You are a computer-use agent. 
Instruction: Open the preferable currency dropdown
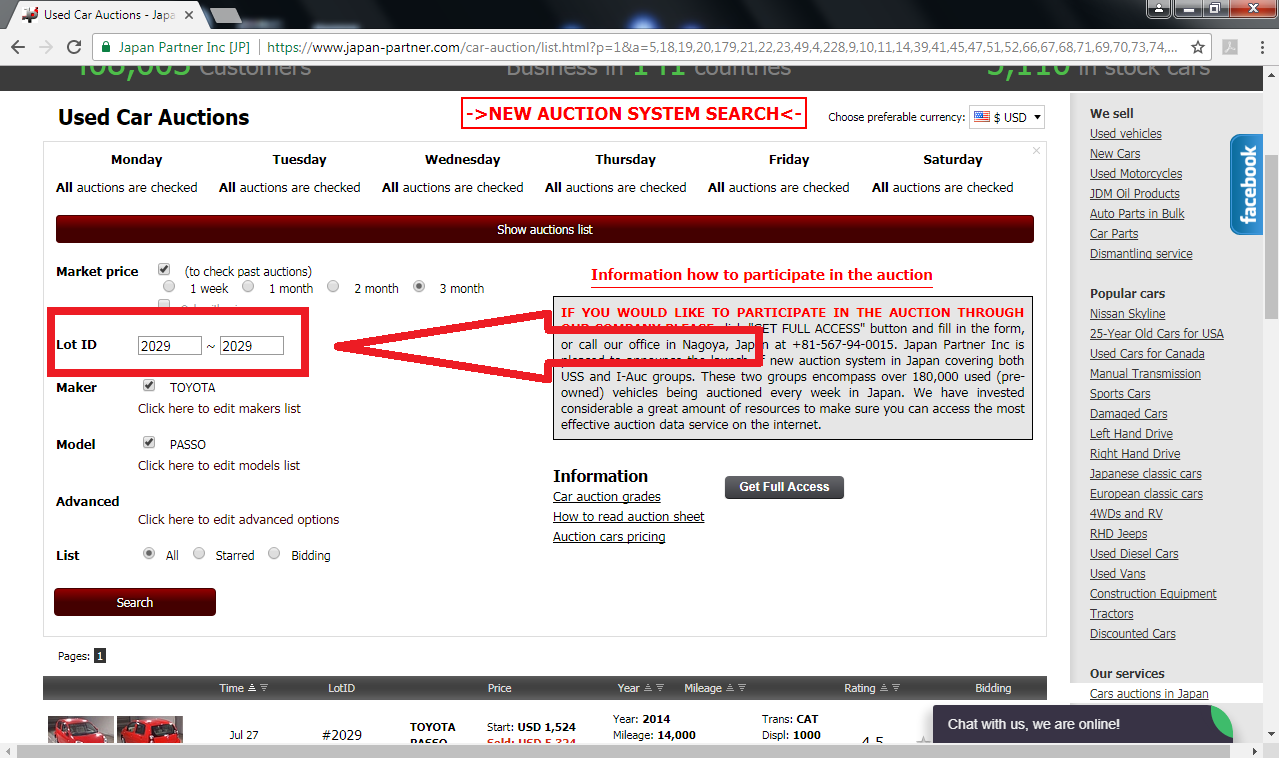[1007, 116]
